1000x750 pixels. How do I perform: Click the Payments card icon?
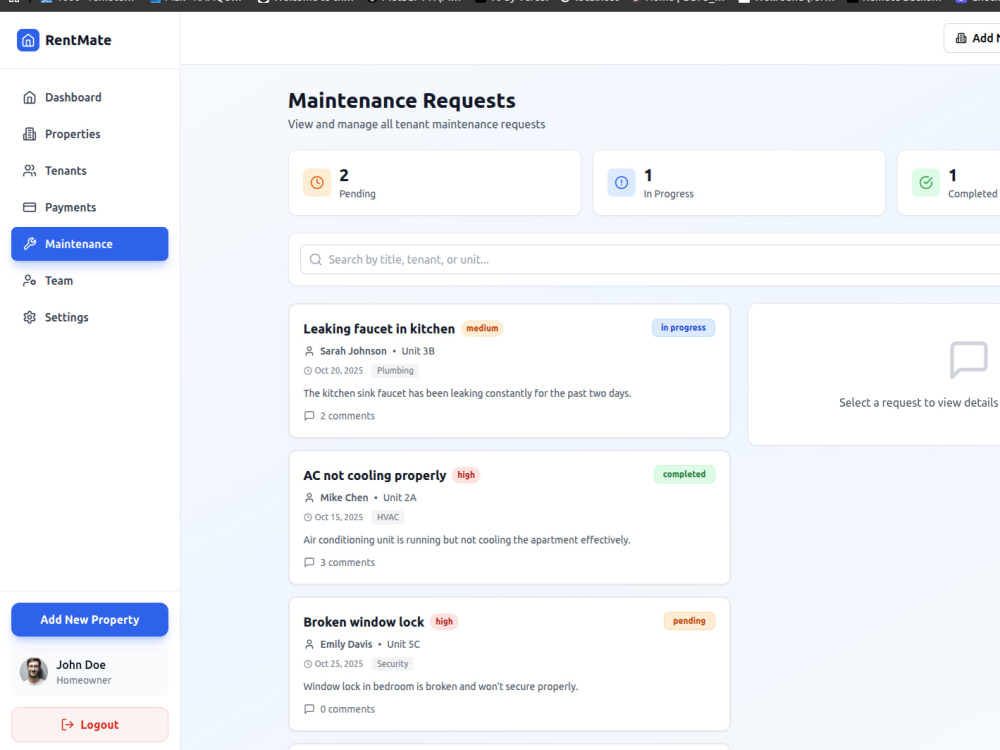(x=29, y=207)
